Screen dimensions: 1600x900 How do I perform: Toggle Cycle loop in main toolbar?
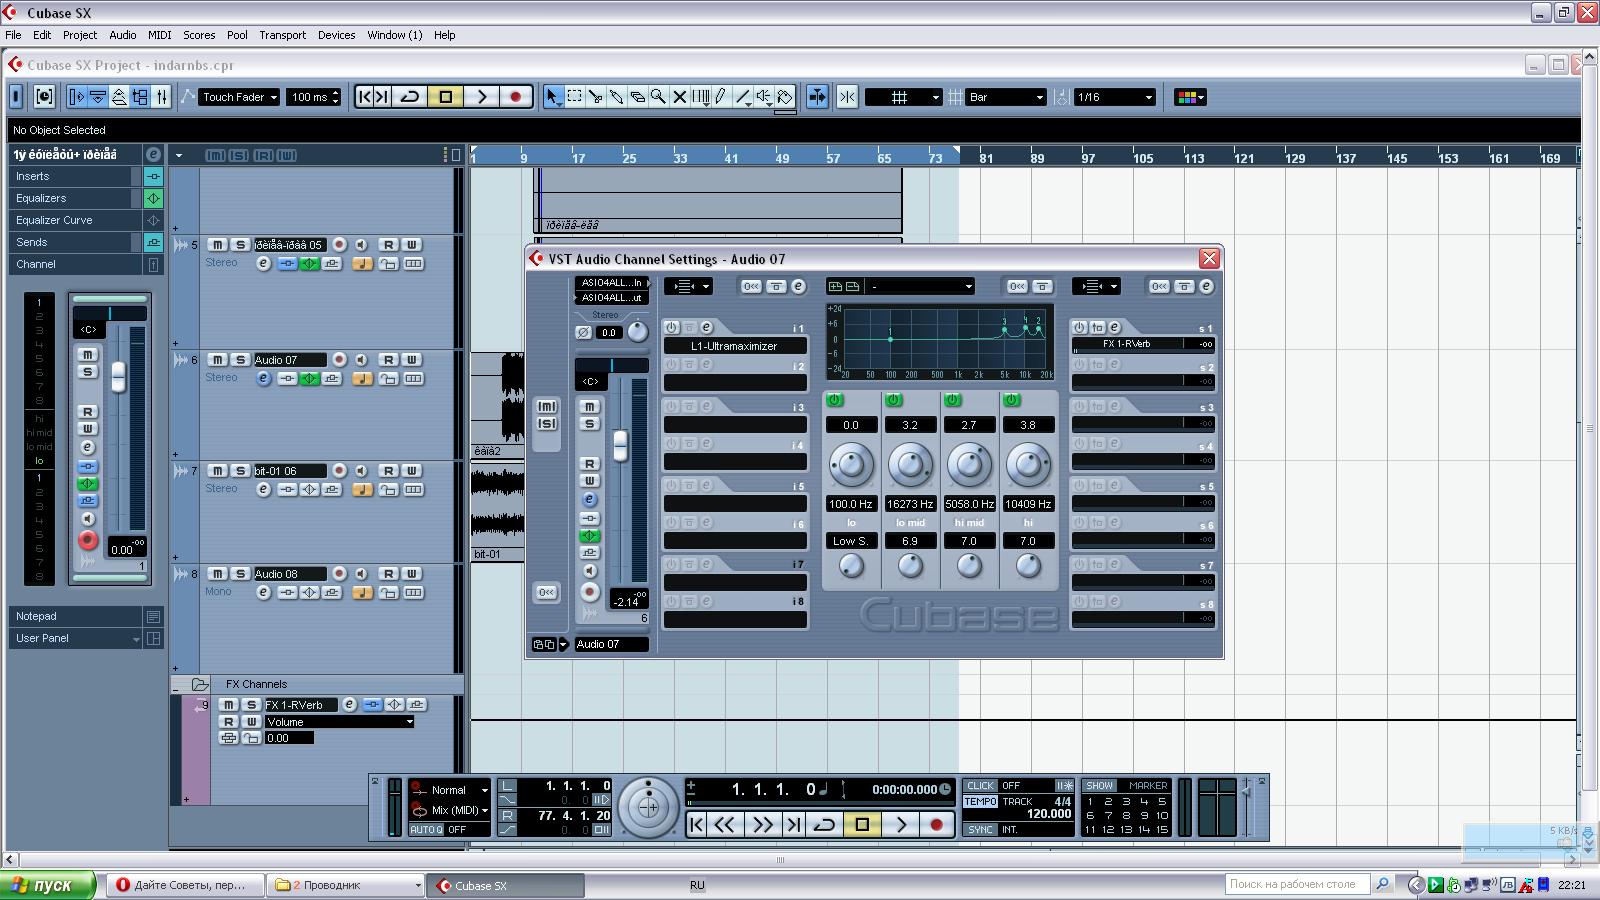click(410, 97)
